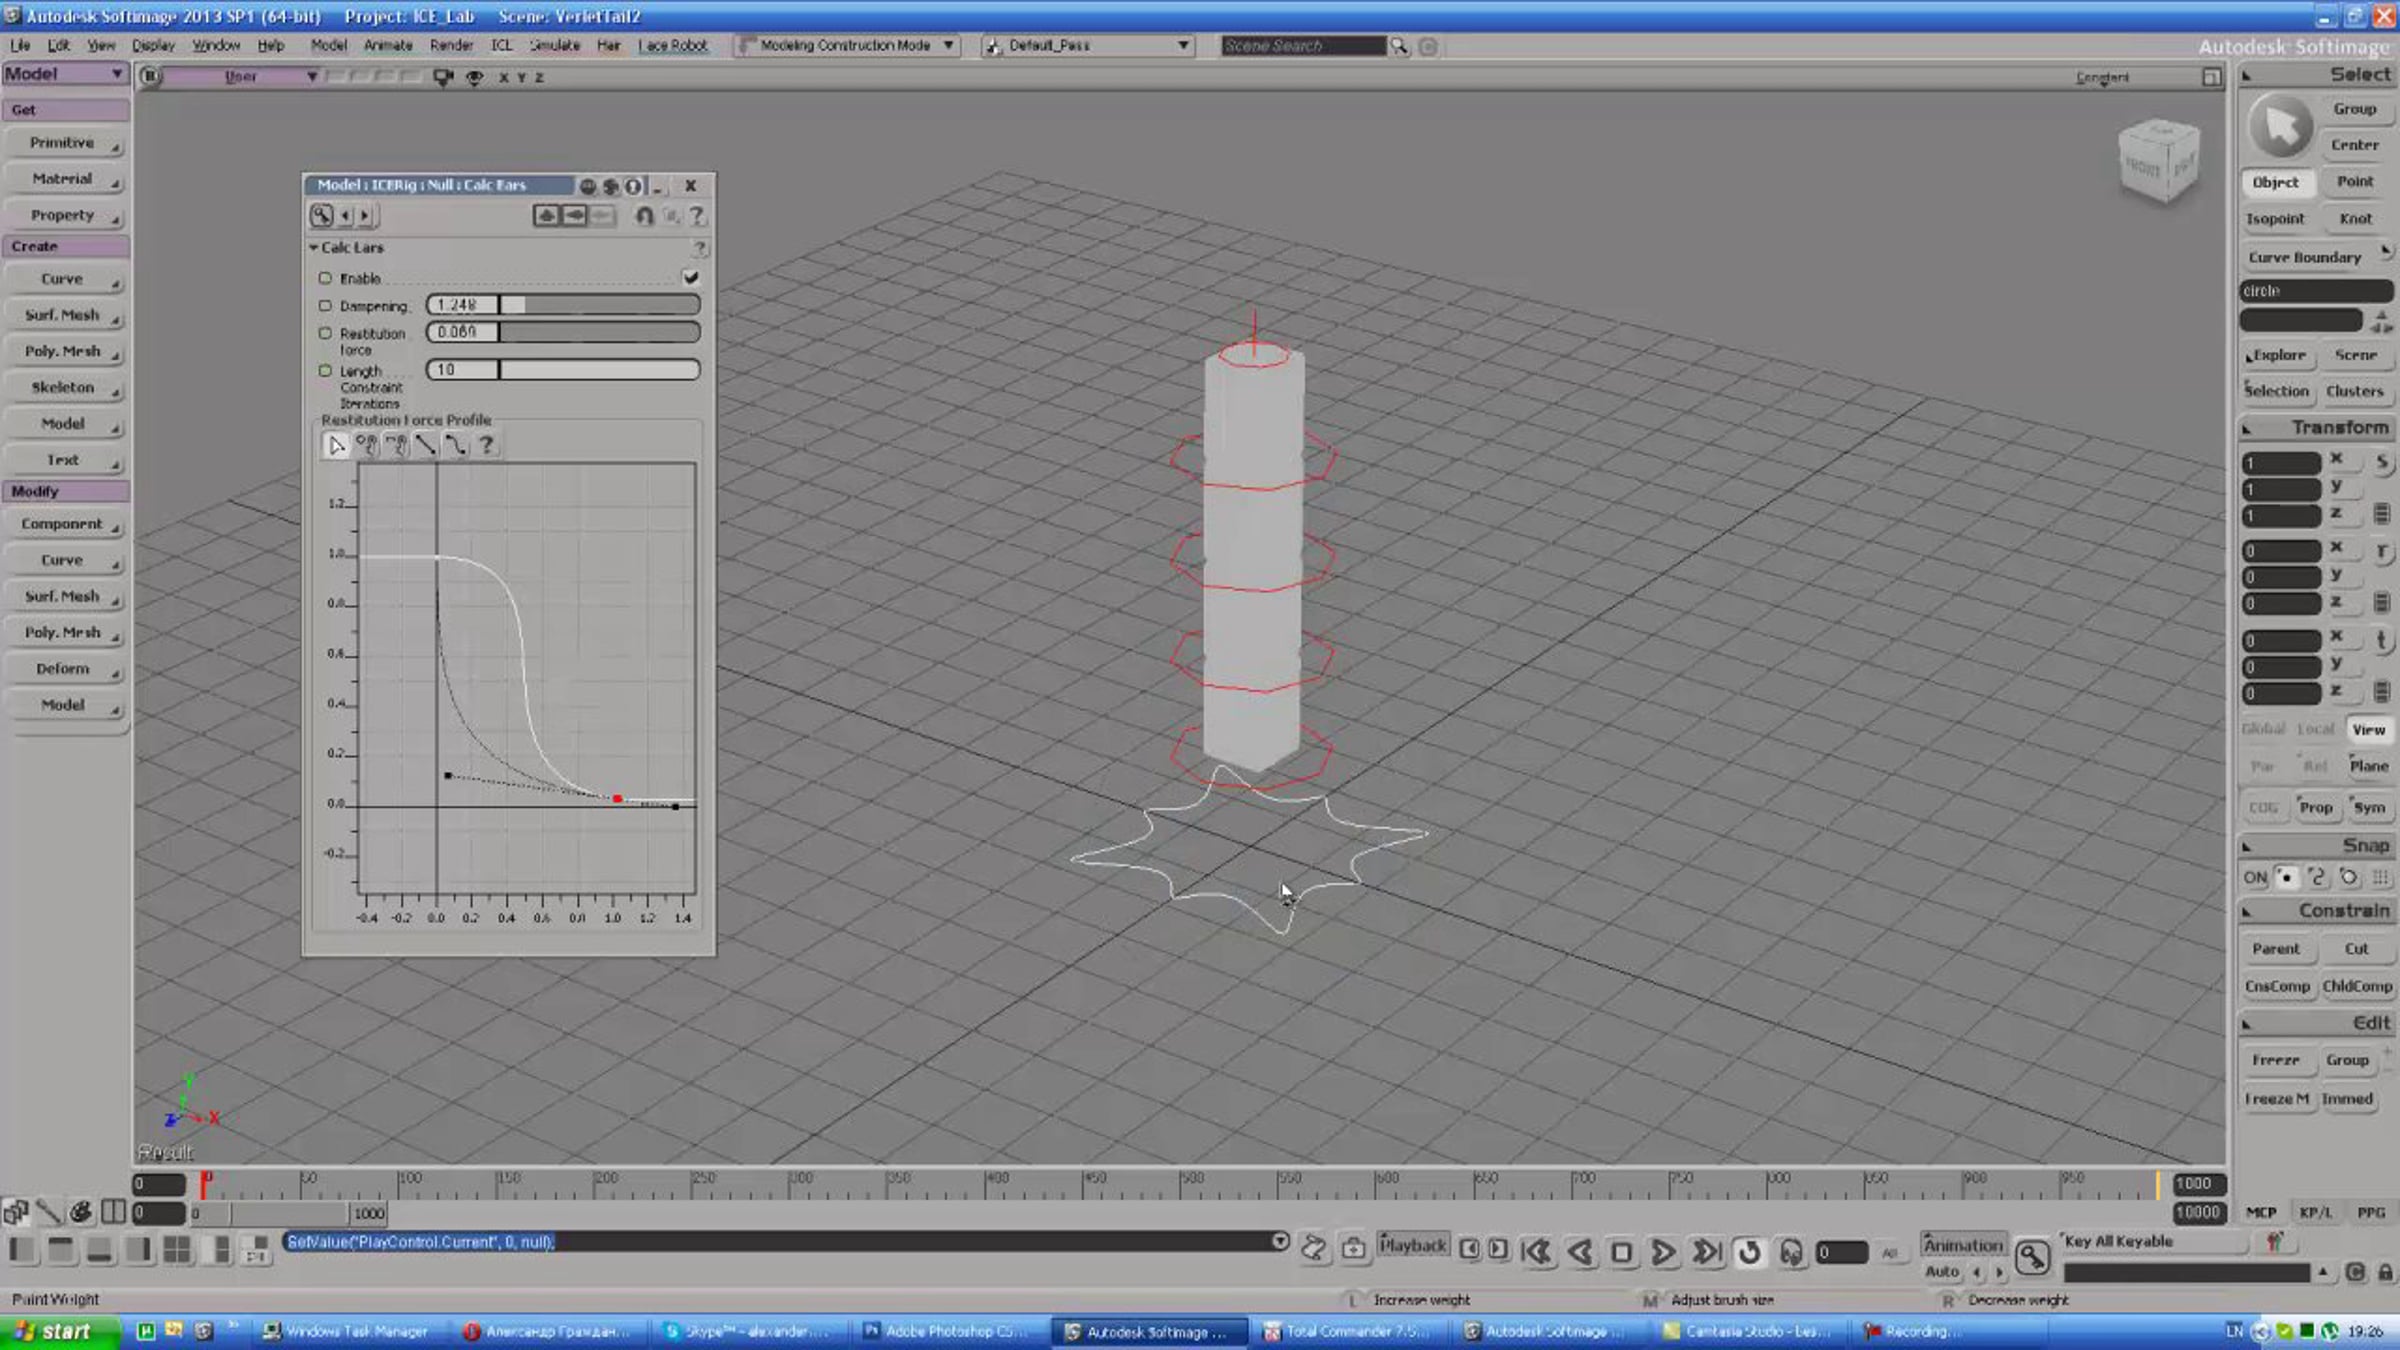2400x1350 pixels.
Task: Open the Animation menu button
Action: 1963,1245
